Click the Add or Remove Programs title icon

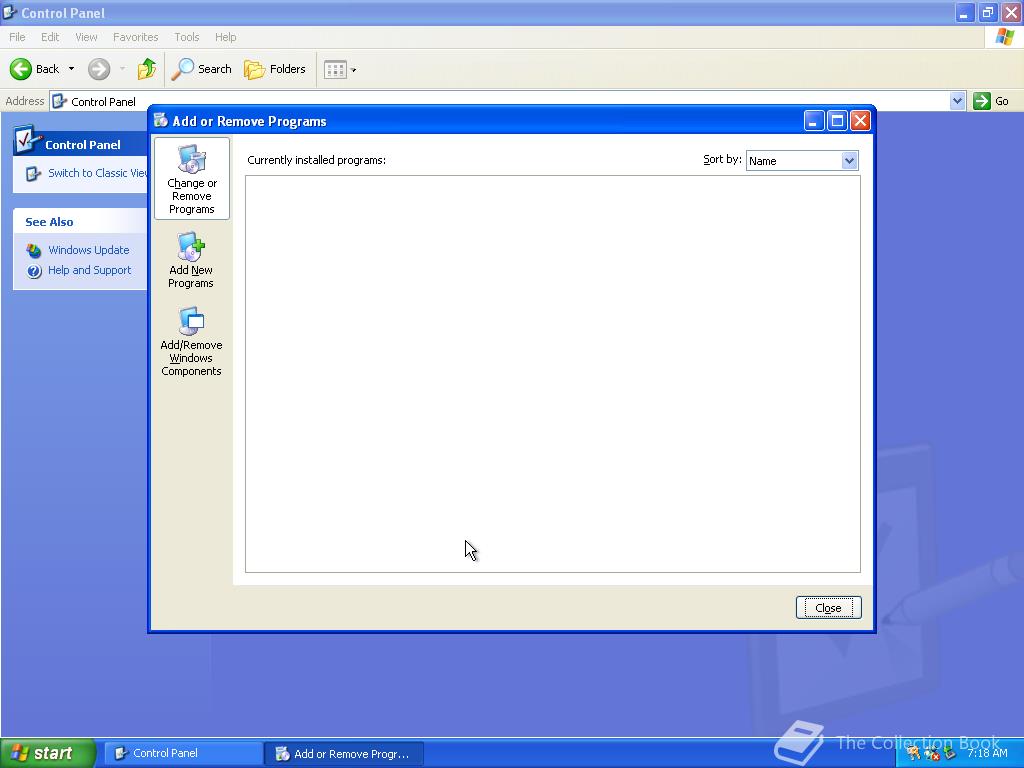point(161,120)
